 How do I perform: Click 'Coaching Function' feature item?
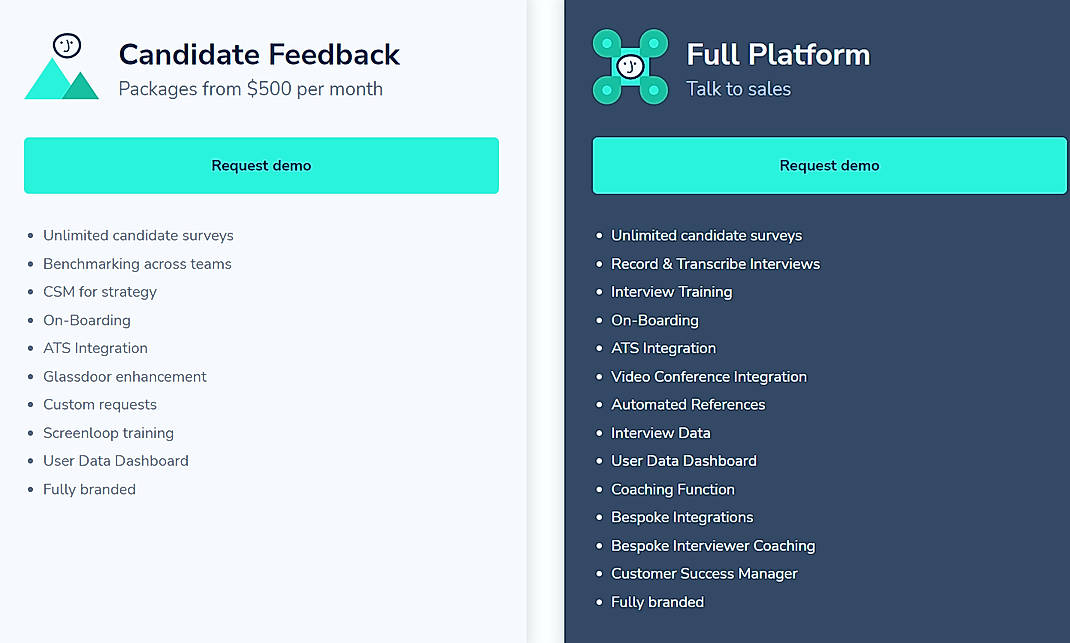(673, 489)
